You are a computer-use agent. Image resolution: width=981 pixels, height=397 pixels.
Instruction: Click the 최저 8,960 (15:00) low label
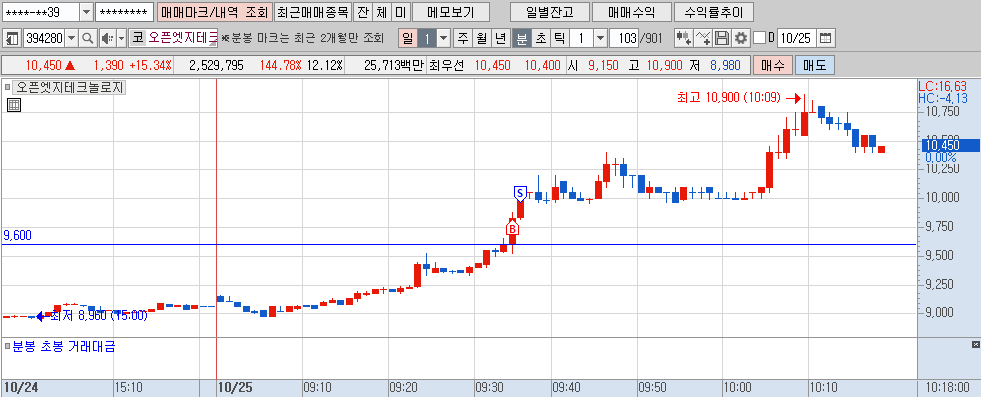click(99, 316)
